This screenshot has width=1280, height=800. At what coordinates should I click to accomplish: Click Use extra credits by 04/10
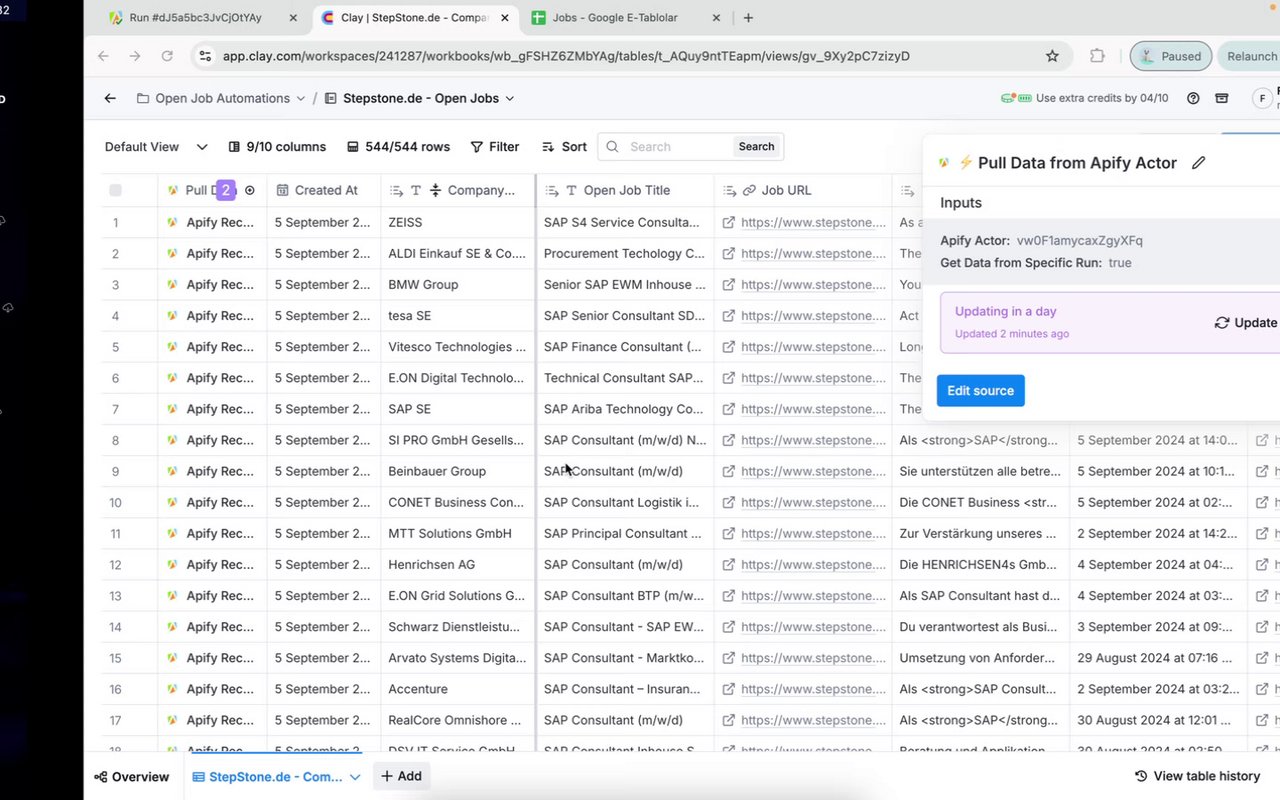pyautogui.click(x=1102, y=98)
